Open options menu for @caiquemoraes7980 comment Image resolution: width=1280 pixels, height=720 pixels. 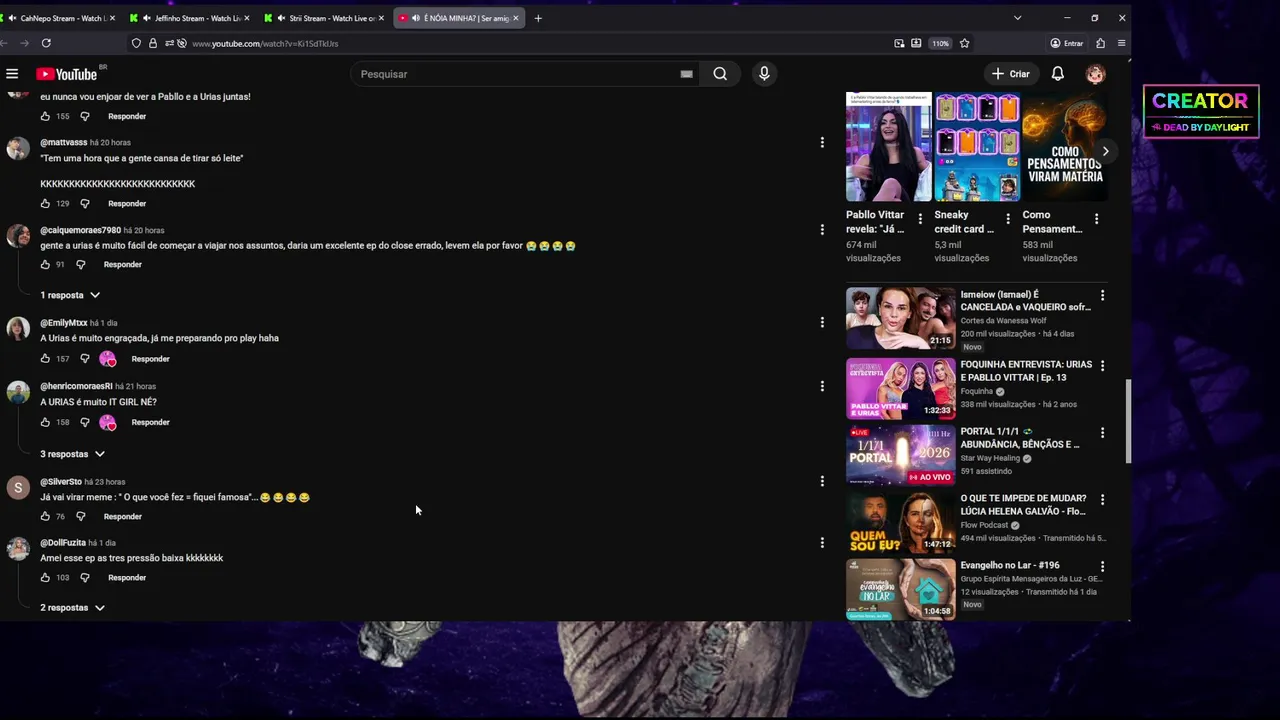[x=822, y=230]
